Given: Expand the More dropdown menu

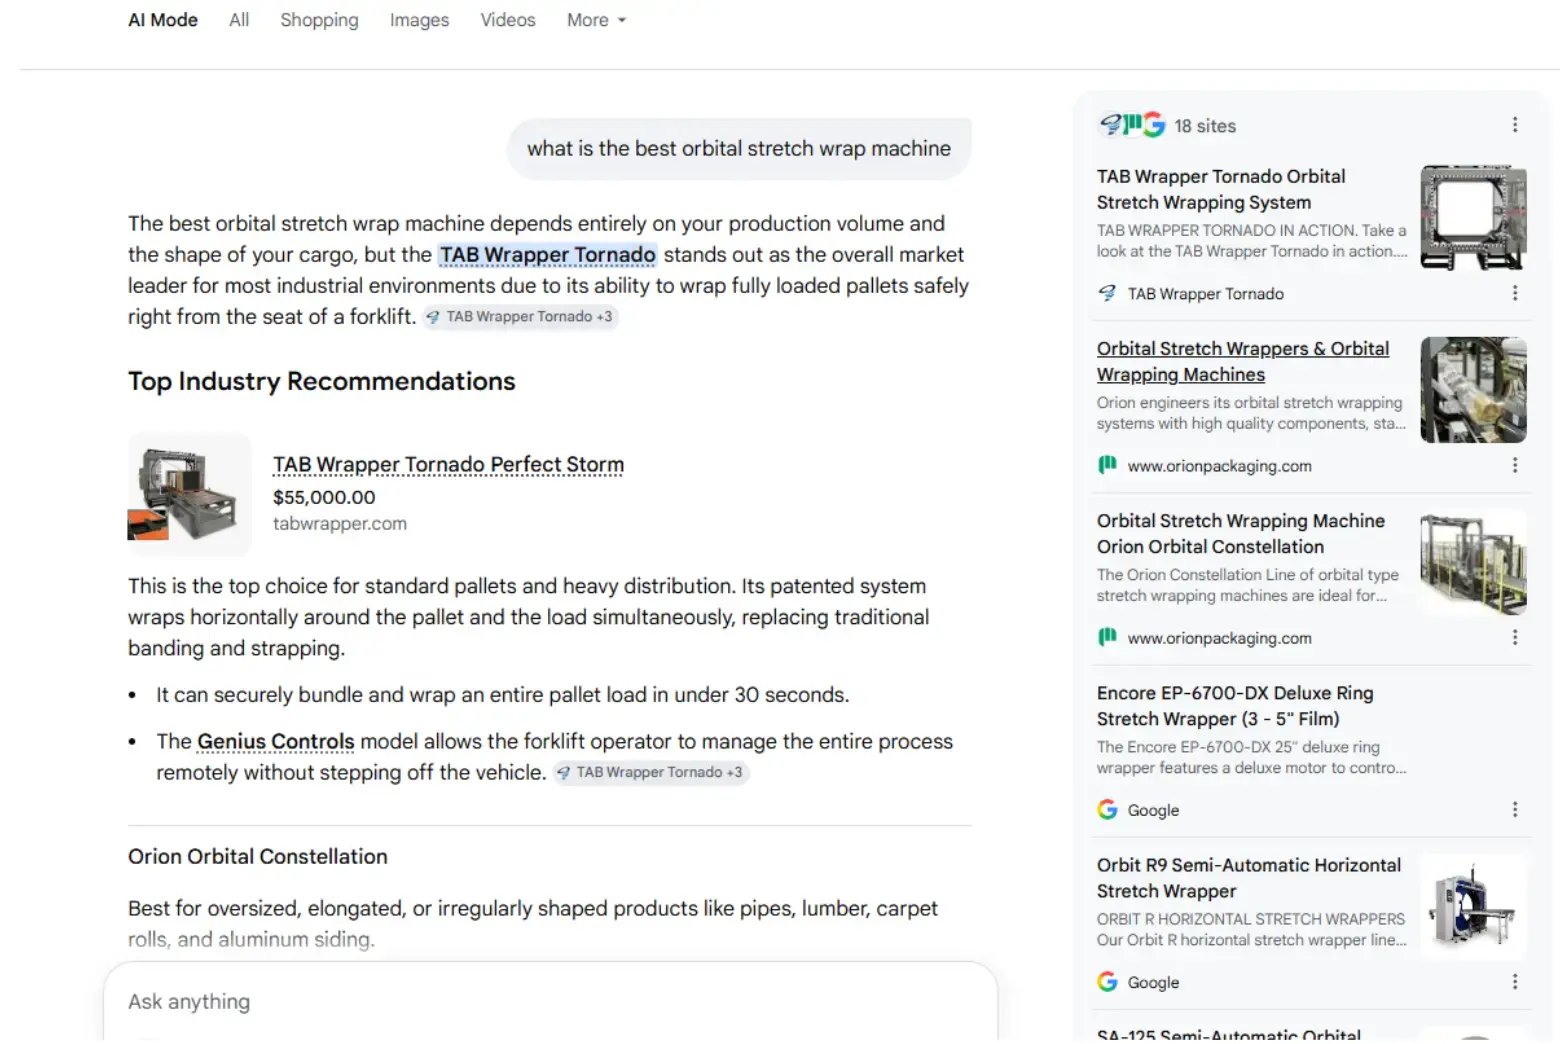Looking at the screenshot, I should pos(596,20).
